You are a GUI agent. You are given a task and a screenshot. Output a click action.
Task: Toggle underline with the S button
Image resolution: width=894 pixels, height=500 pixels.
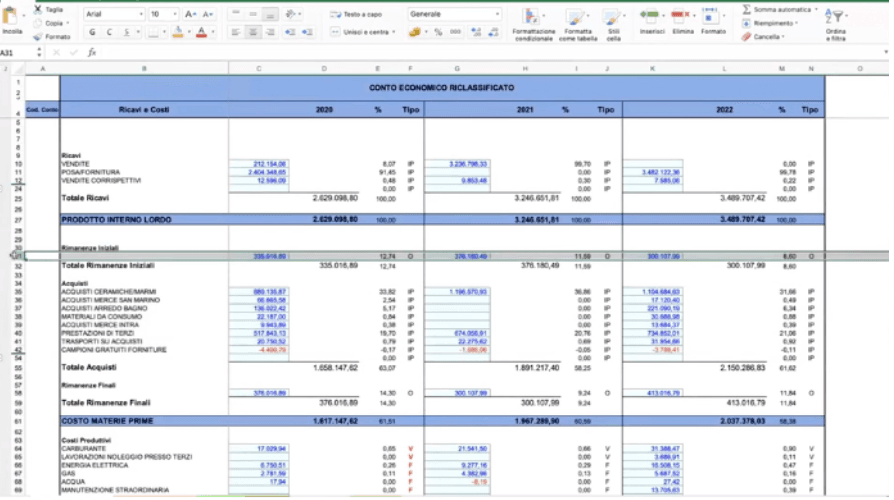[125, 32]
